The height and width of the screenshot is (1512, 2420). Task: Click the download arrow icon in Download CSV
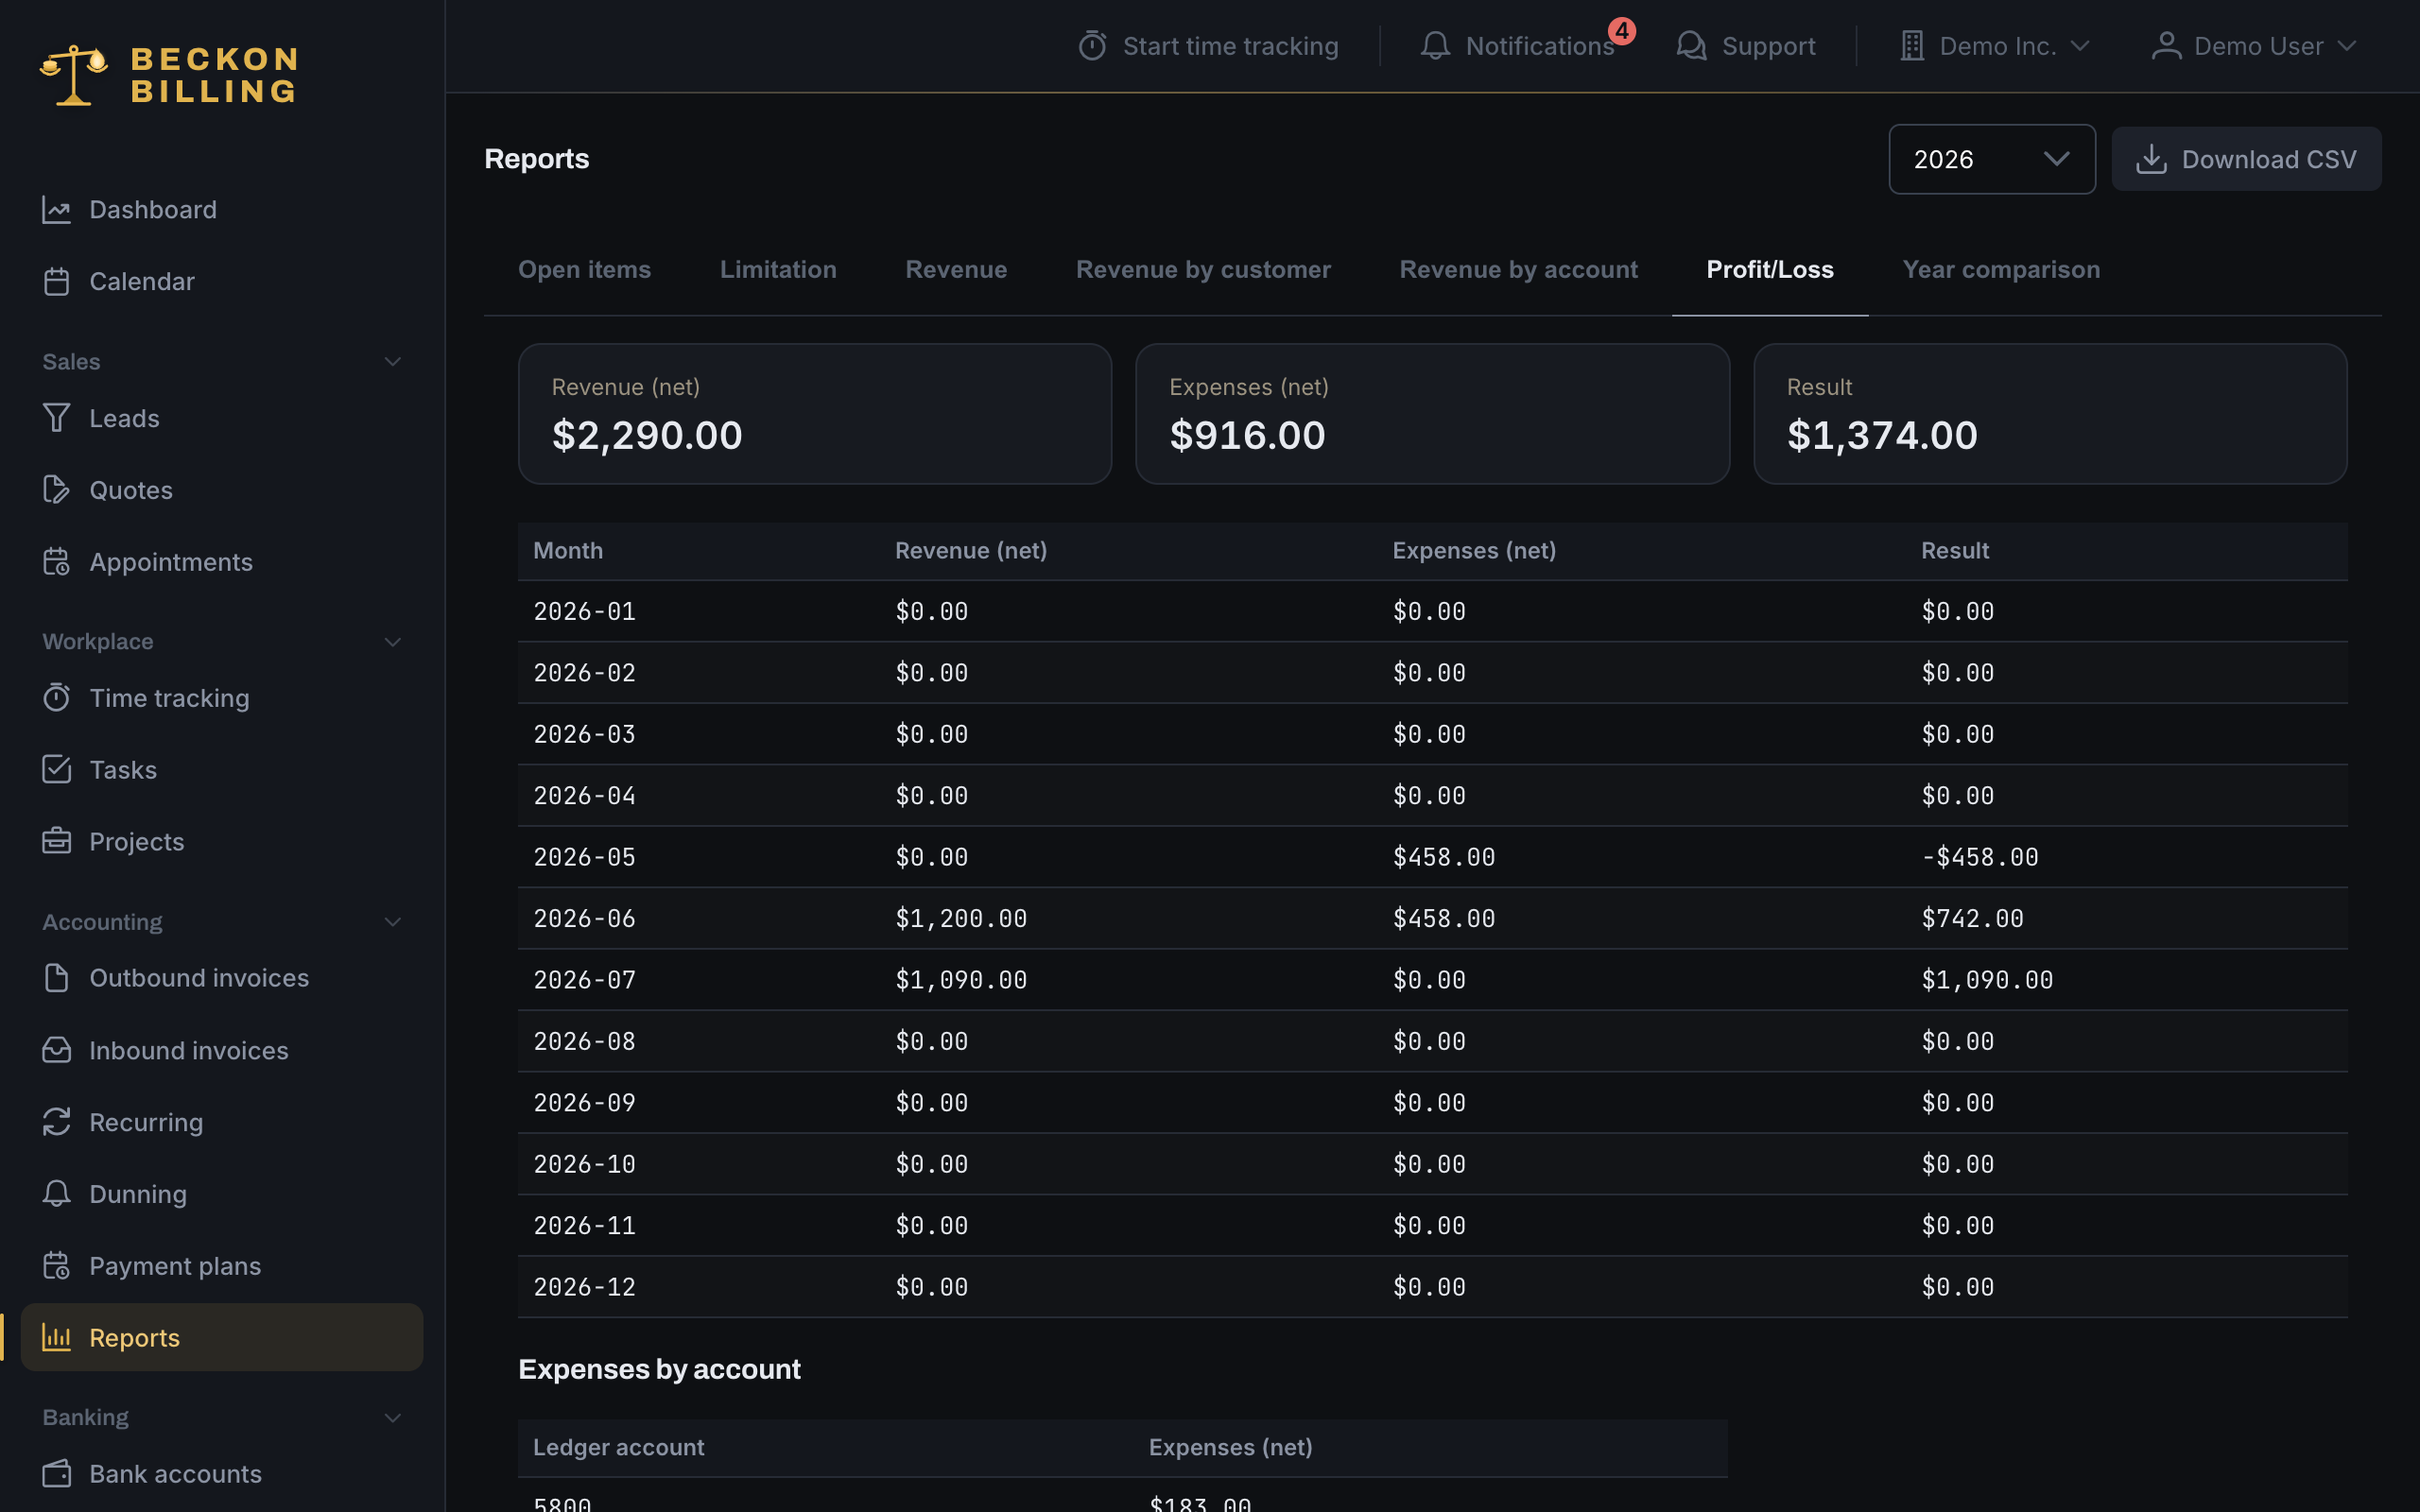[x=2151, y=160]
